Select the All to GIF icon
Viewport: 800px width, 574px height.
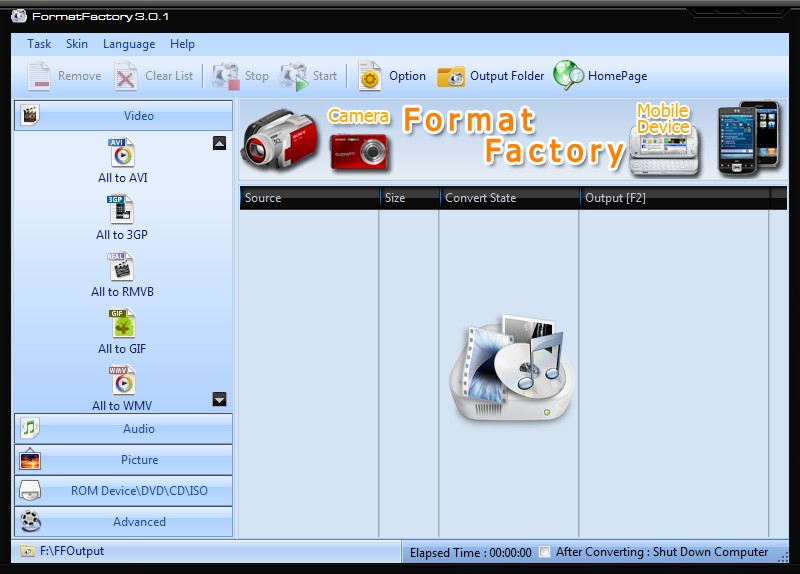[x=122, y=323]
